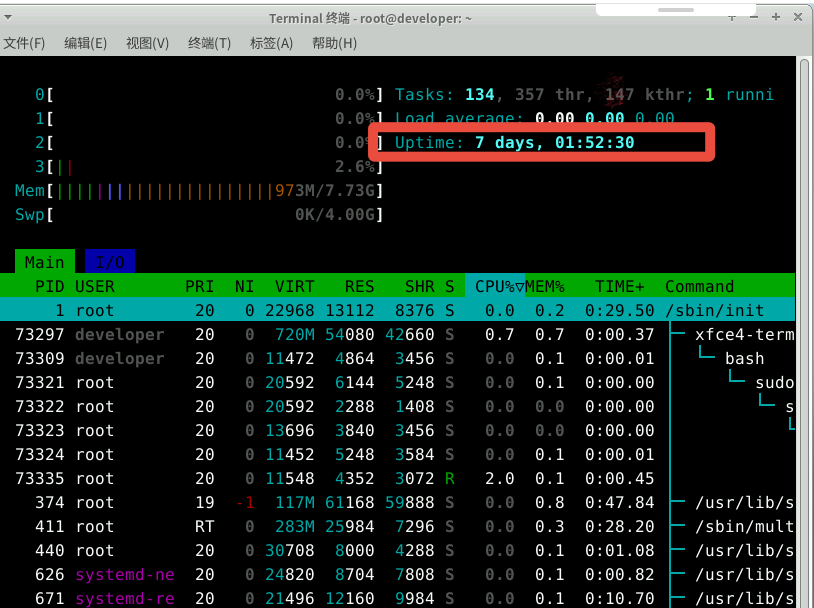The width and height of the screenshot is (814, 608).
Task: Collapse the xfce4-term process tree branch
Action: pyautogui.click(x=678, y=334)
